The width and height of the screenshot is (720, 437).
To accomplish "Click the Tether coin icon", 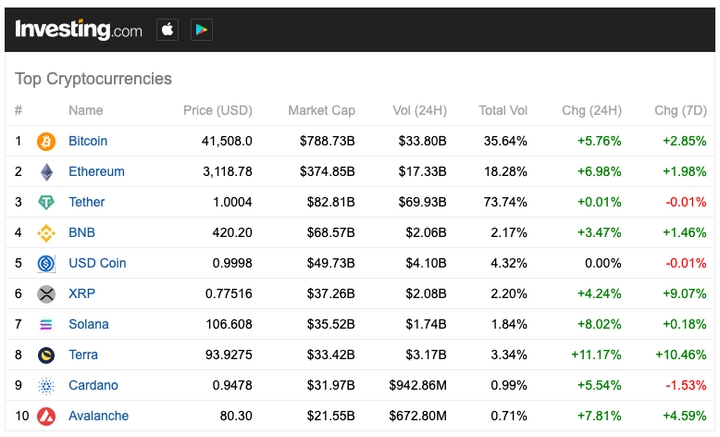I will click(x=46, y=202).
